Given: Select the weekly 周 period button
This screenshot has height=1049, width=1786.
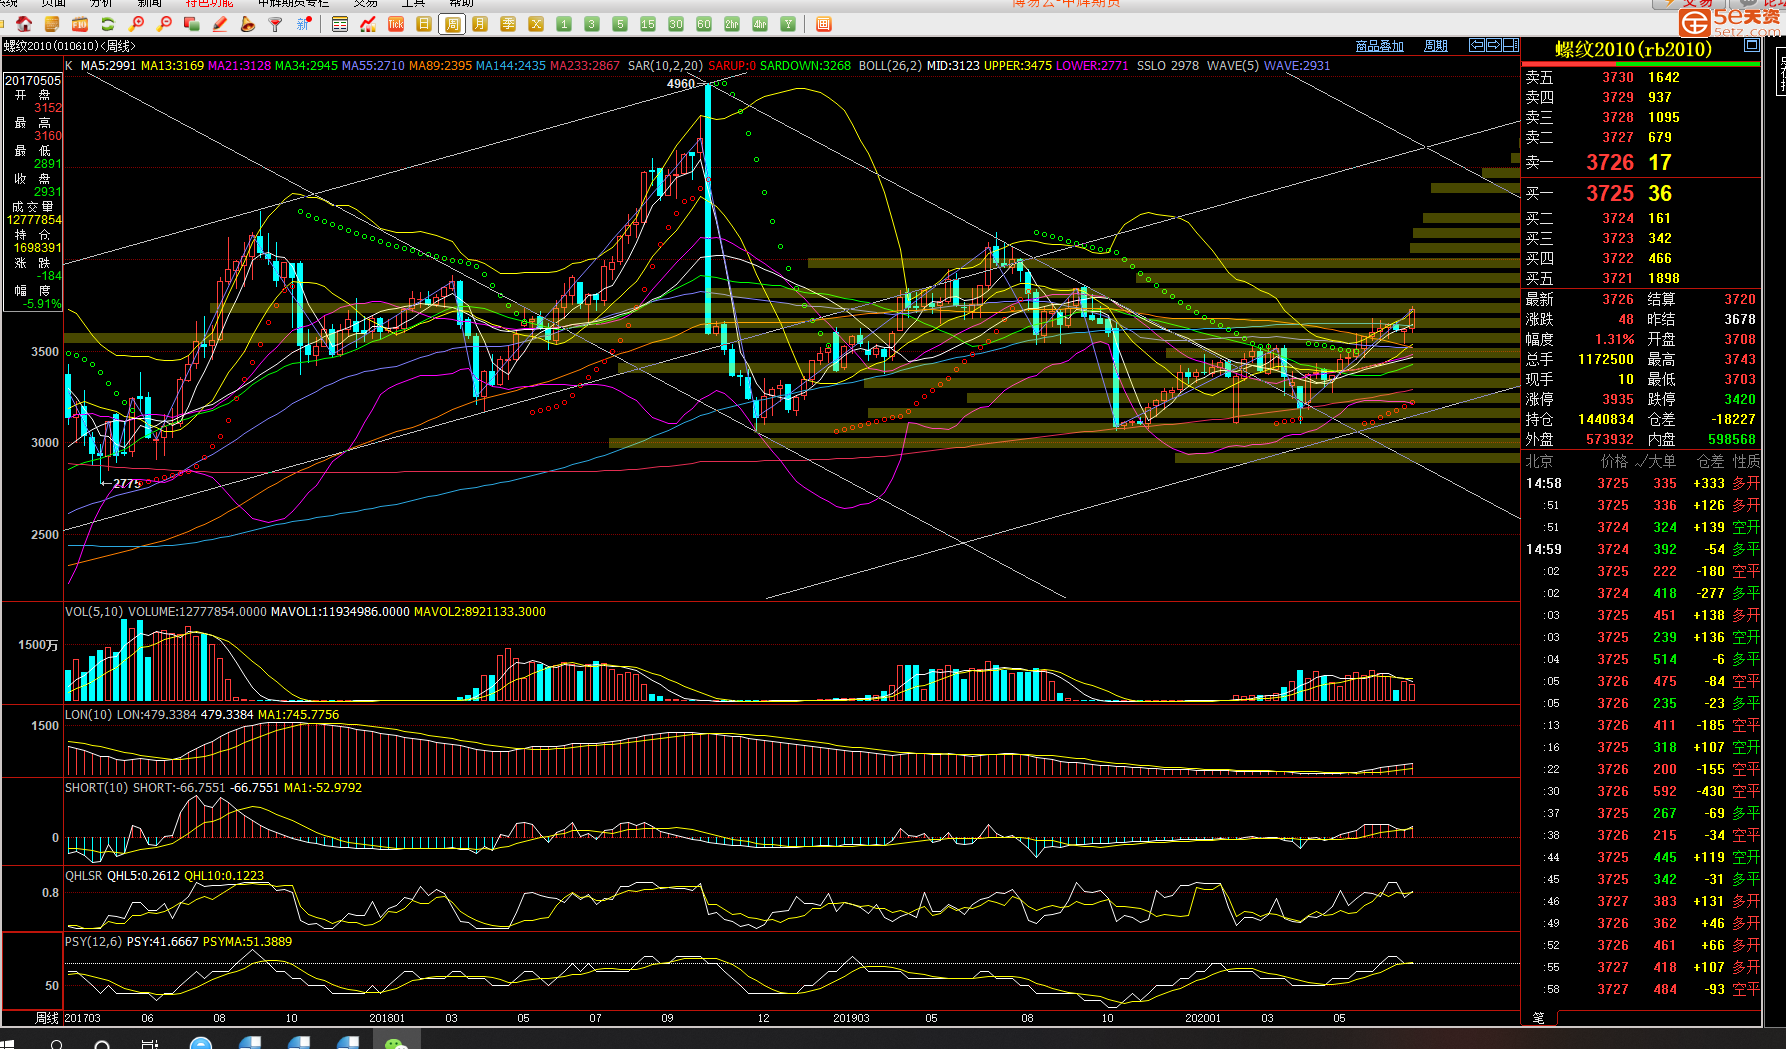Looking at the screenshot, I should [x=453, y=24].
